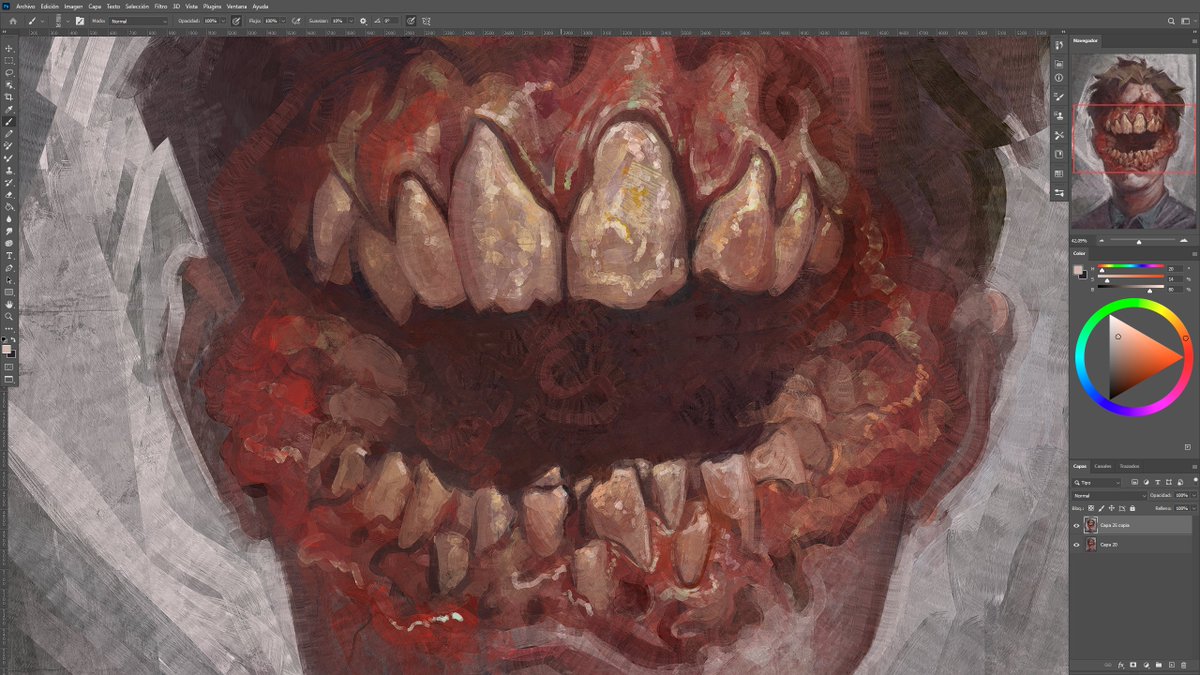Zoom in Navigator large mountains icon

tap(1184, 241)
